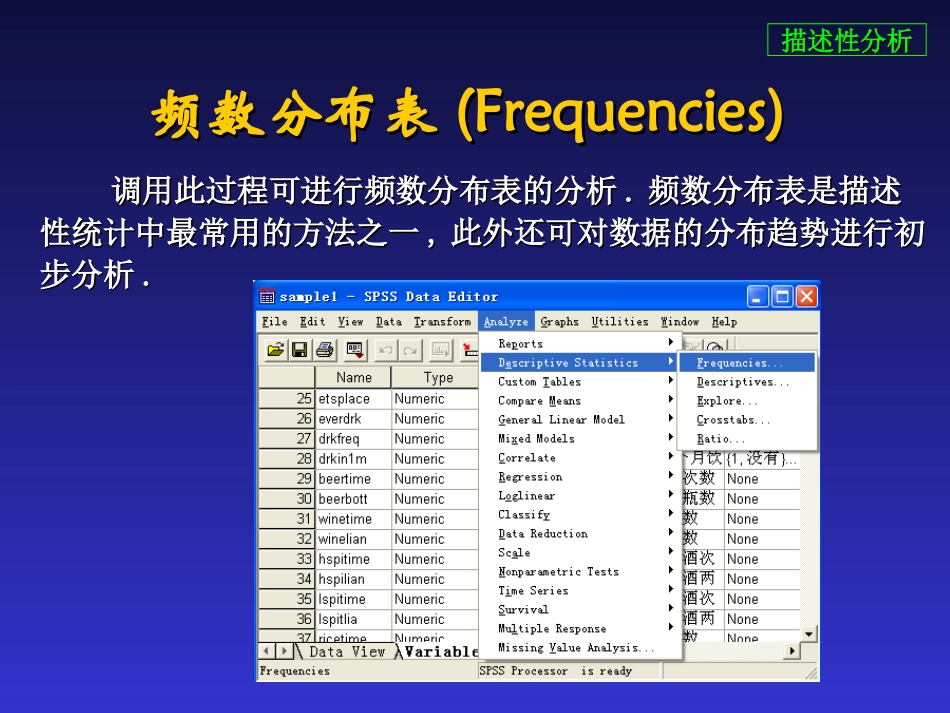Expand the General Linear Model submenu

581,419
